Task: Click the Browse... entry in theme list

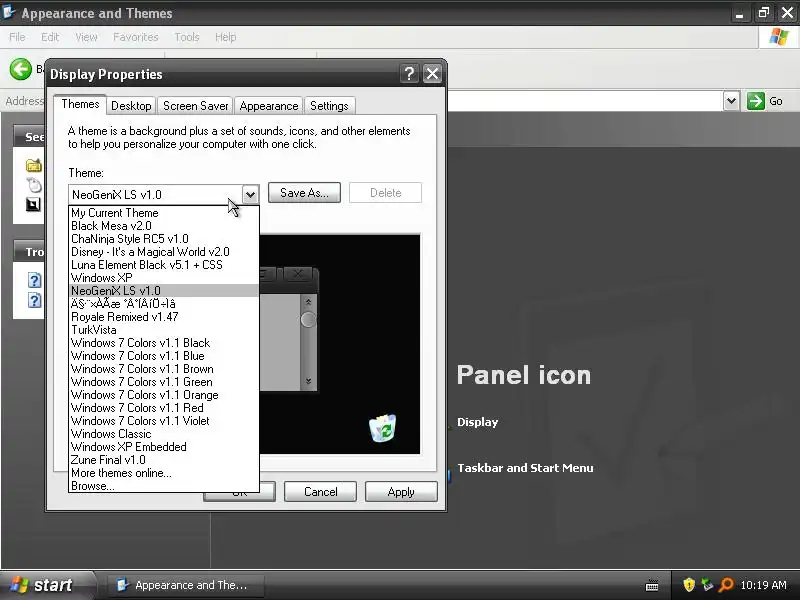Action: pyautogui.click(x=163, y=486)
